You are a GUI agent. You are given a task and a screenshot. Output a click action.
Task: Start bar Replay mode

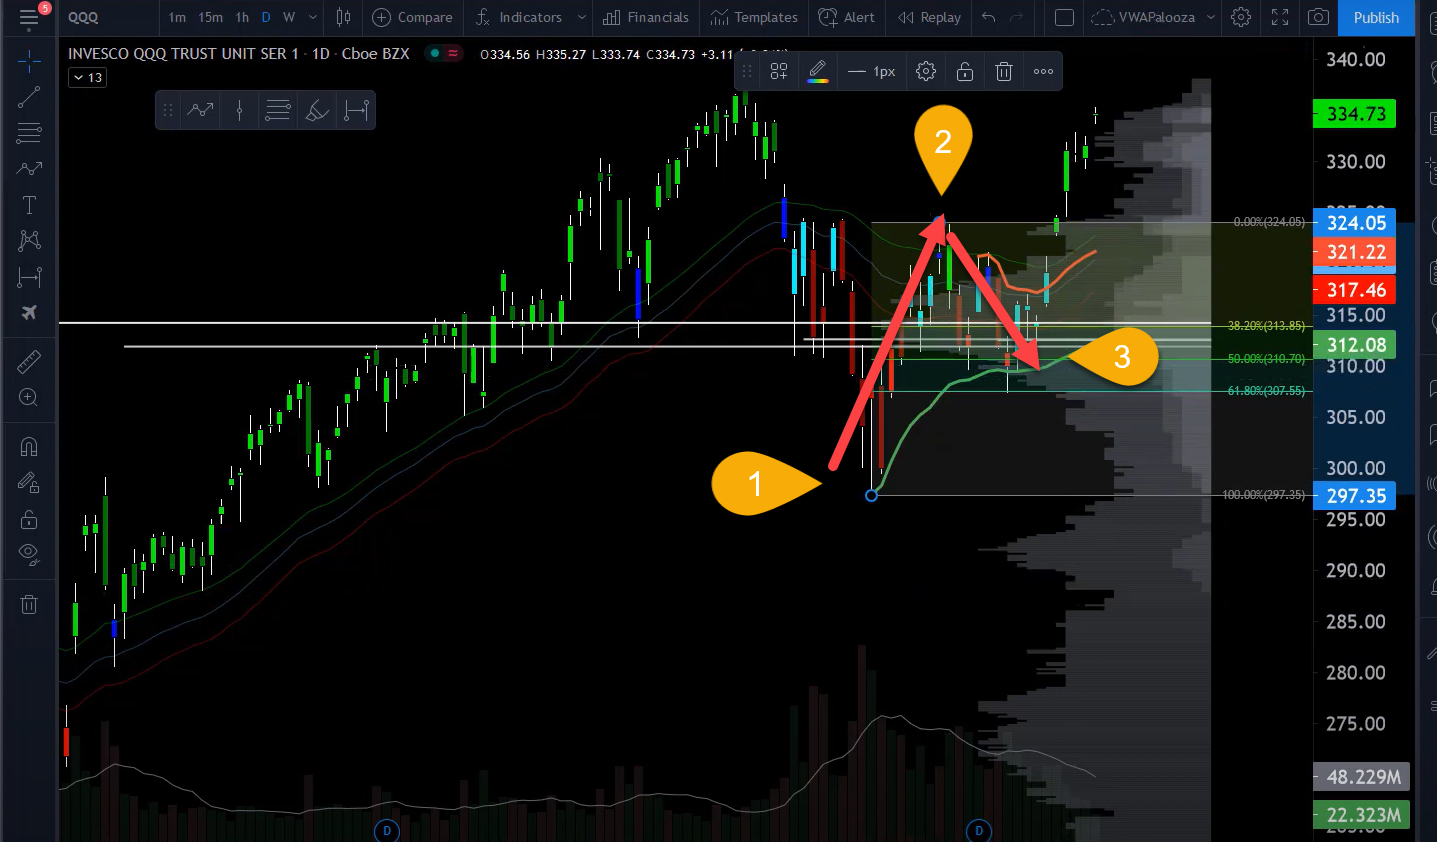pos(929,17)
